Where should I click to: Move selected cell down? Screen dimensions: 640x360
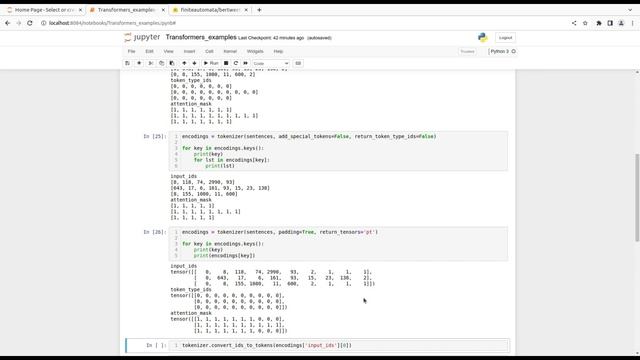point(194,63)
